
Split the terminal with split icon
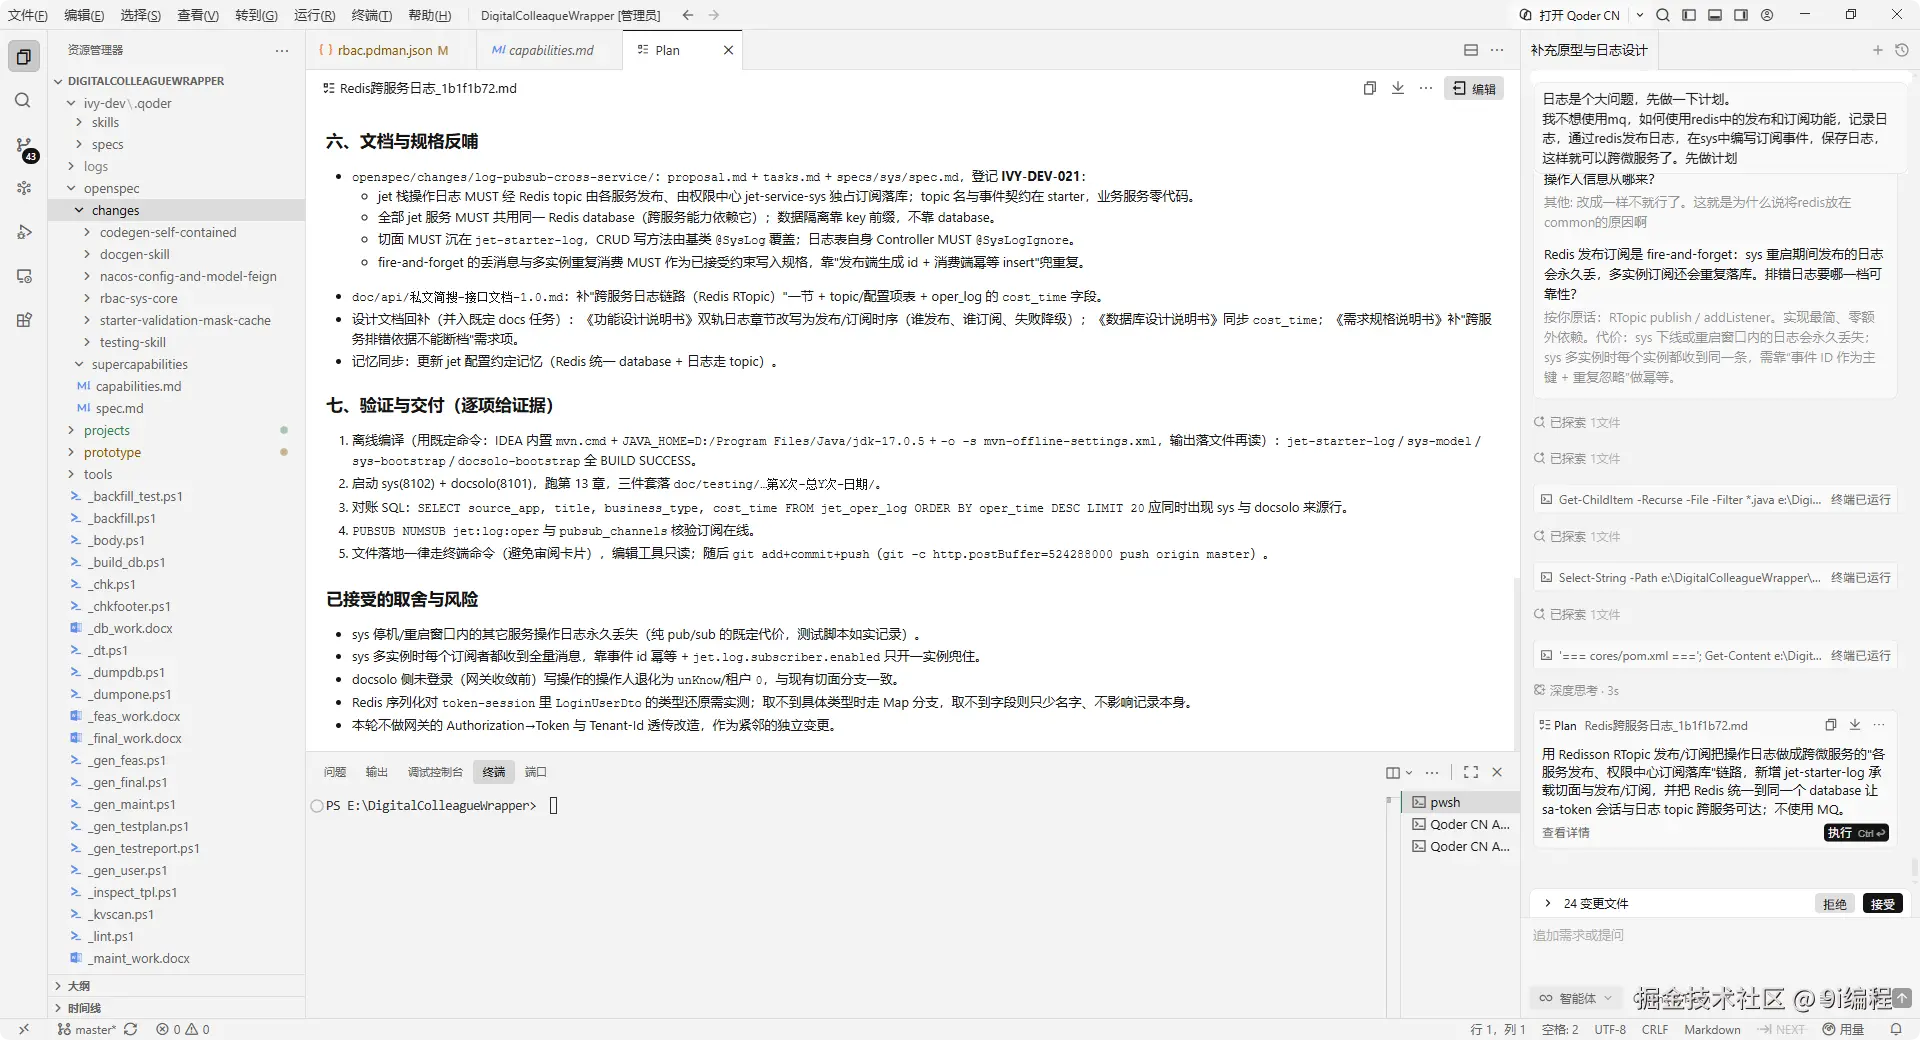(x=1393, y=772)
